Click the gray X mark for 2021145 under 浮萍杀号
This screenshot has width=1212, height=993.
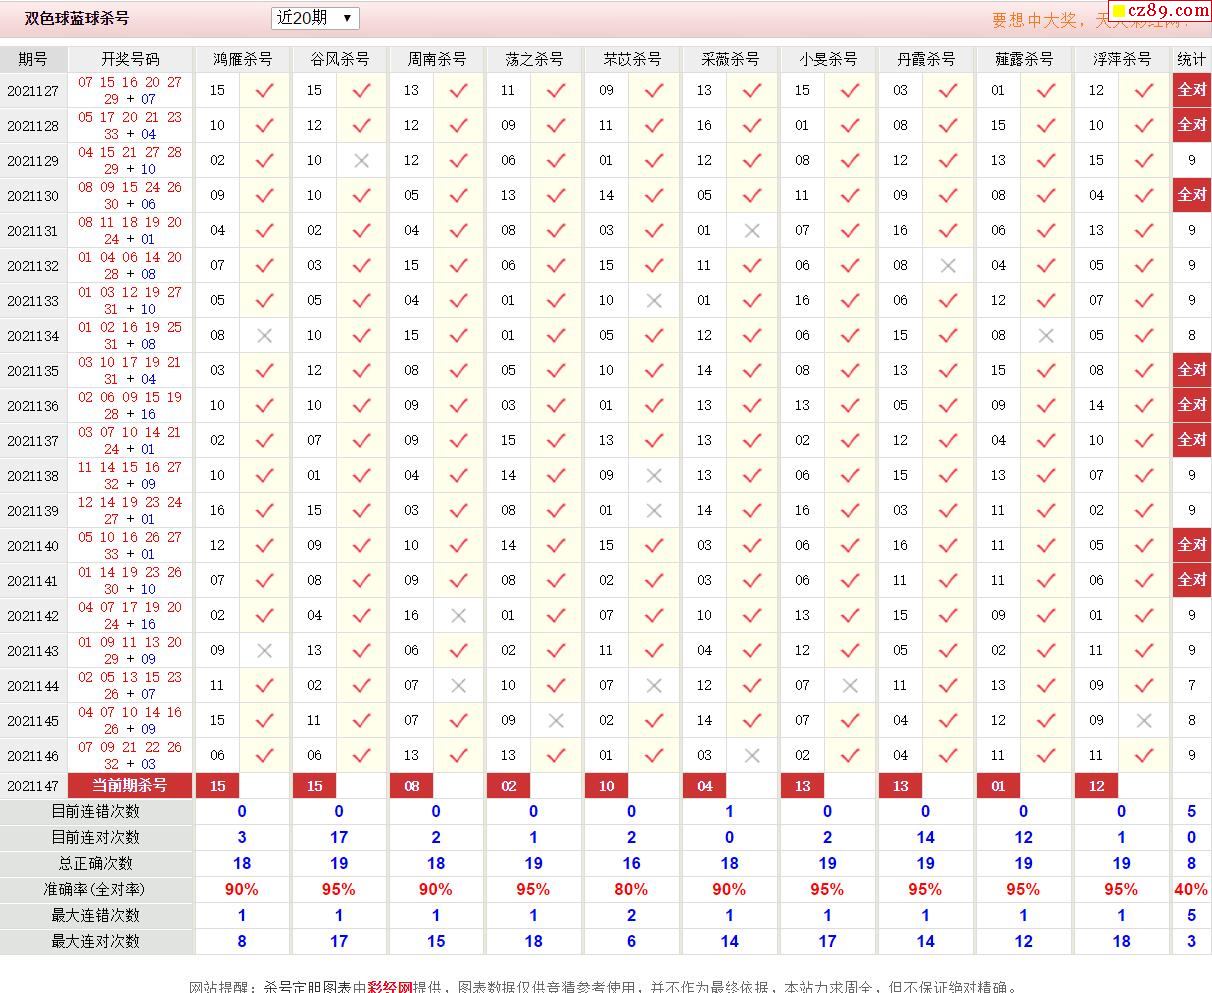pyautogui.click(x=1144, y=720)
